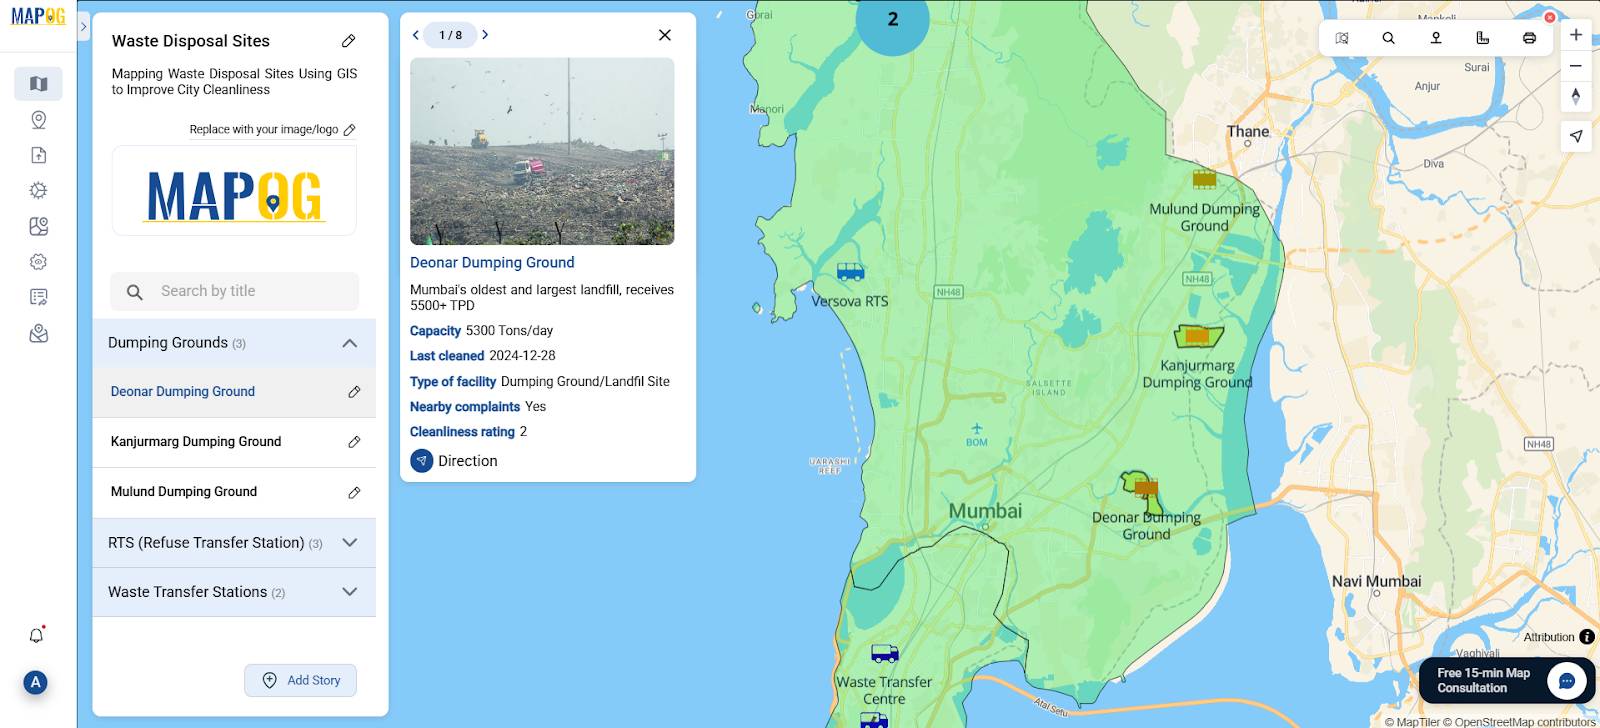Open the notifications bell

coord(36,636)
